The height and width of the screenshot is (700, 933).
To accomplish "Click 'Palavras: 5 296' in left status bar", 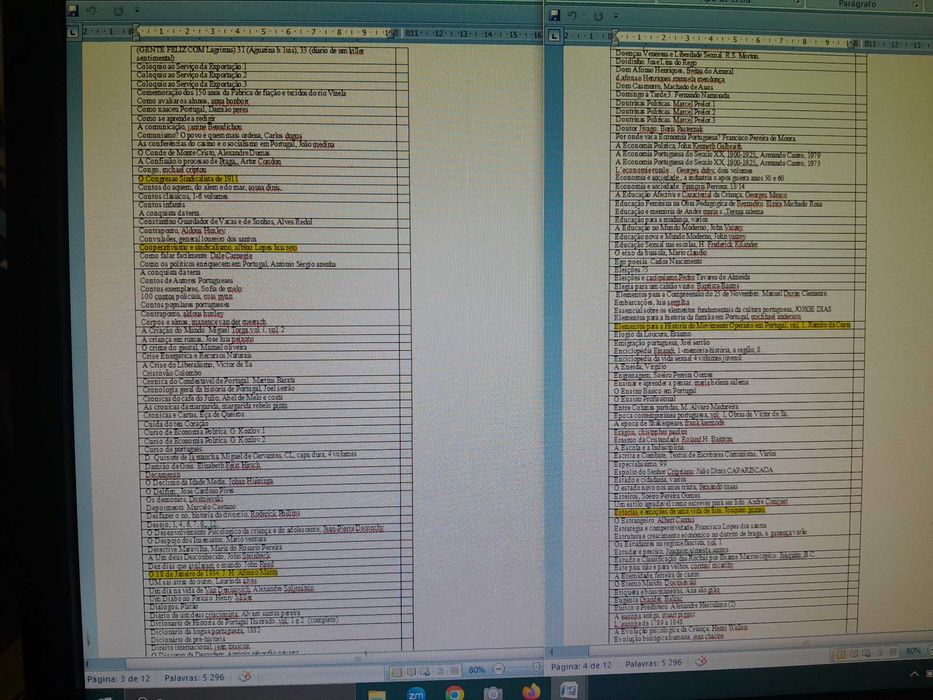I will tap(194, 677).
